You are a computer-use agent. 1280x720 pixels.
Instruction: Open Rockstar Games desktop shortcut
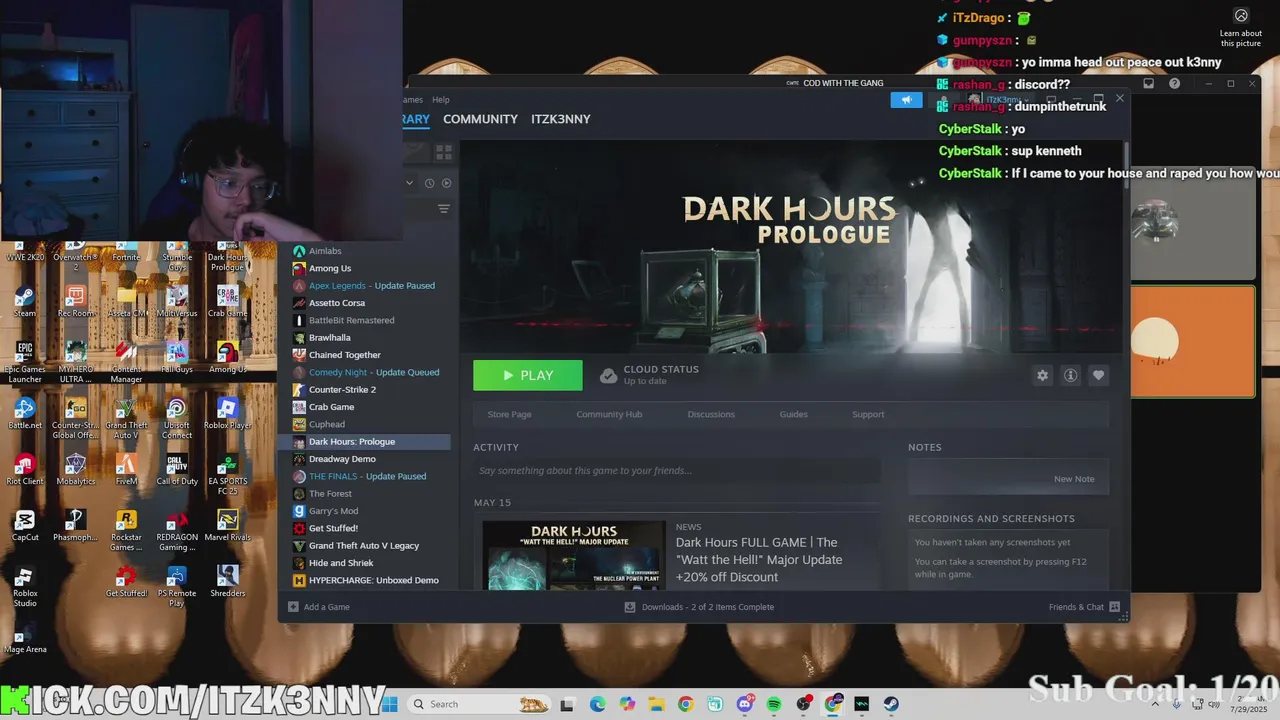126,530
